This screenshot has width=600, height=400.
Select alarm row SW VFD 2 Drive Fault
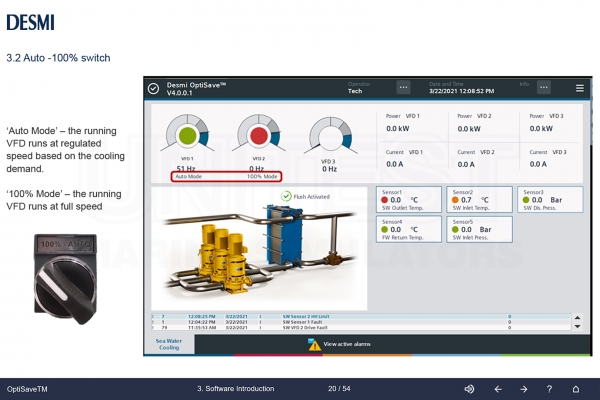pyautogui.click(x=361, y=328)
